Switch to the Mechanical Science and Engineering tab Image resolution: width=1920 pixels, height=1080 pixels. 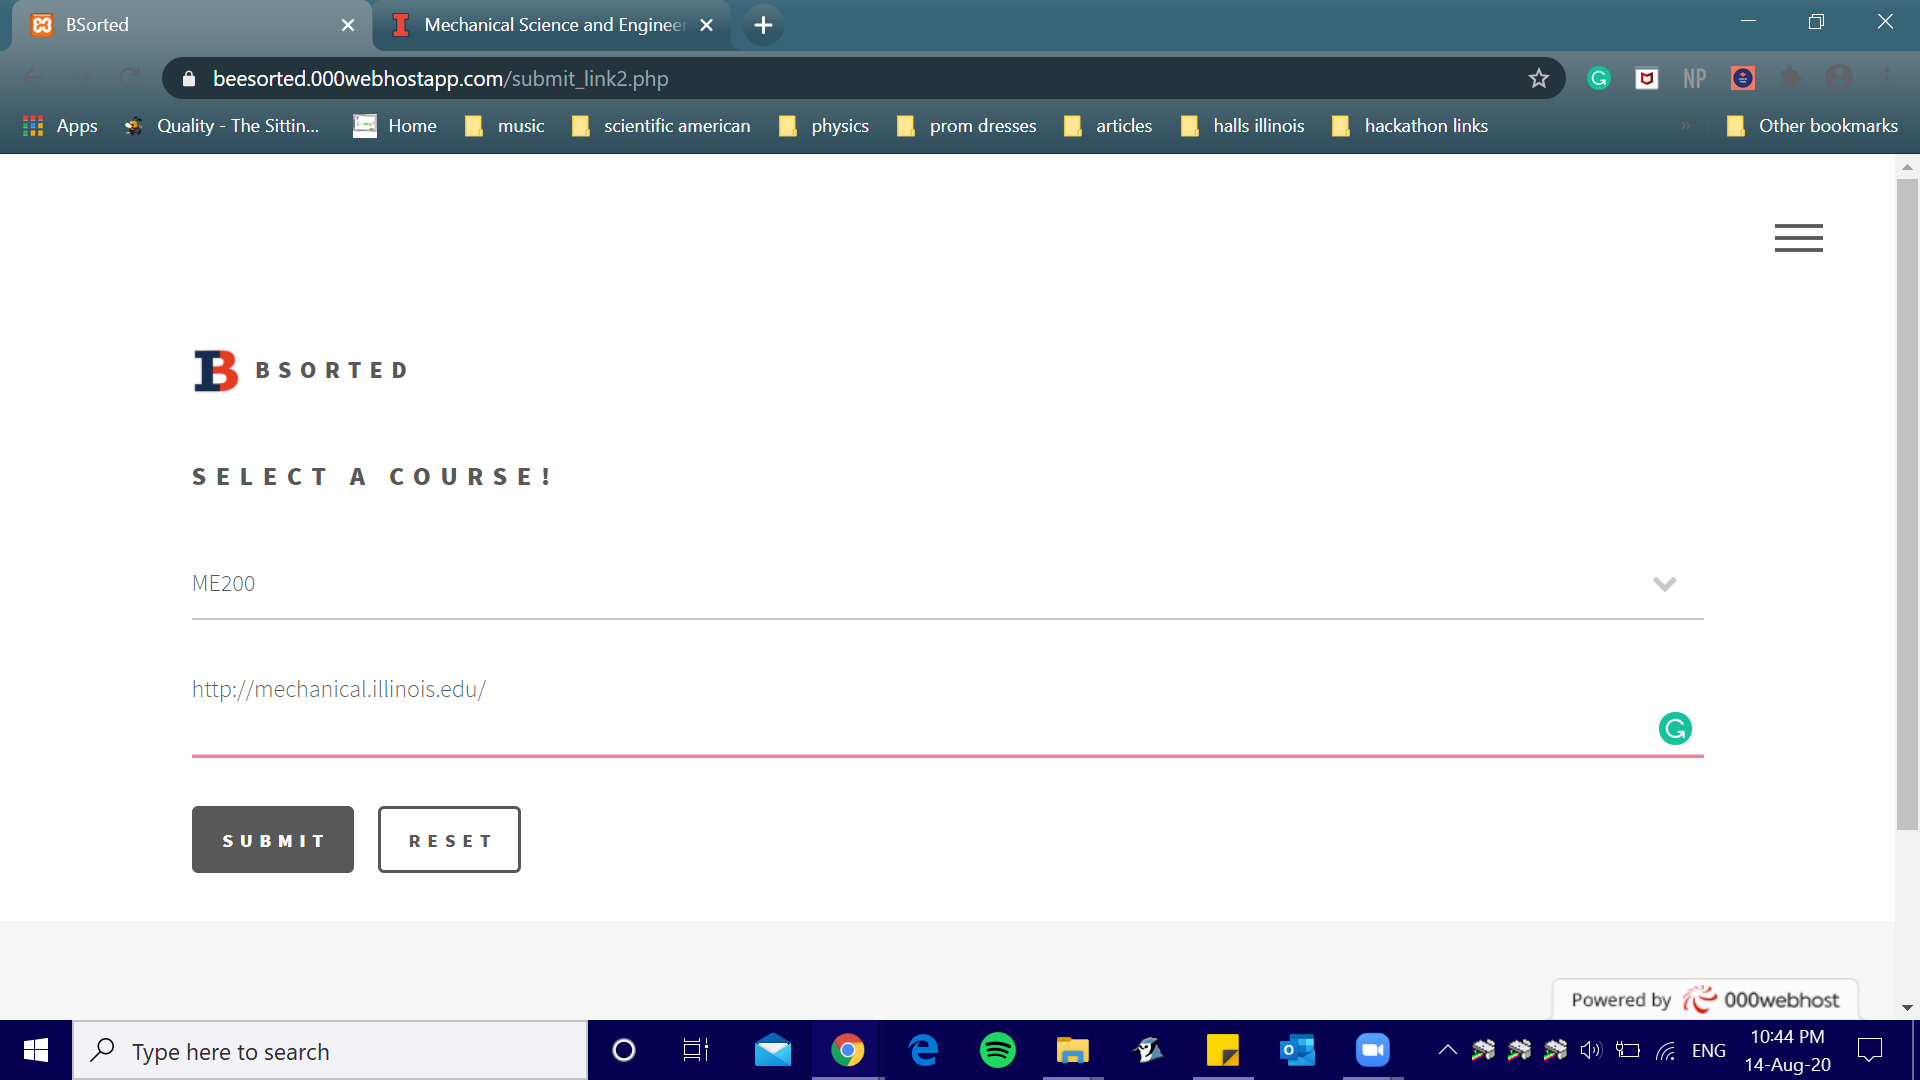pos(553,25)
